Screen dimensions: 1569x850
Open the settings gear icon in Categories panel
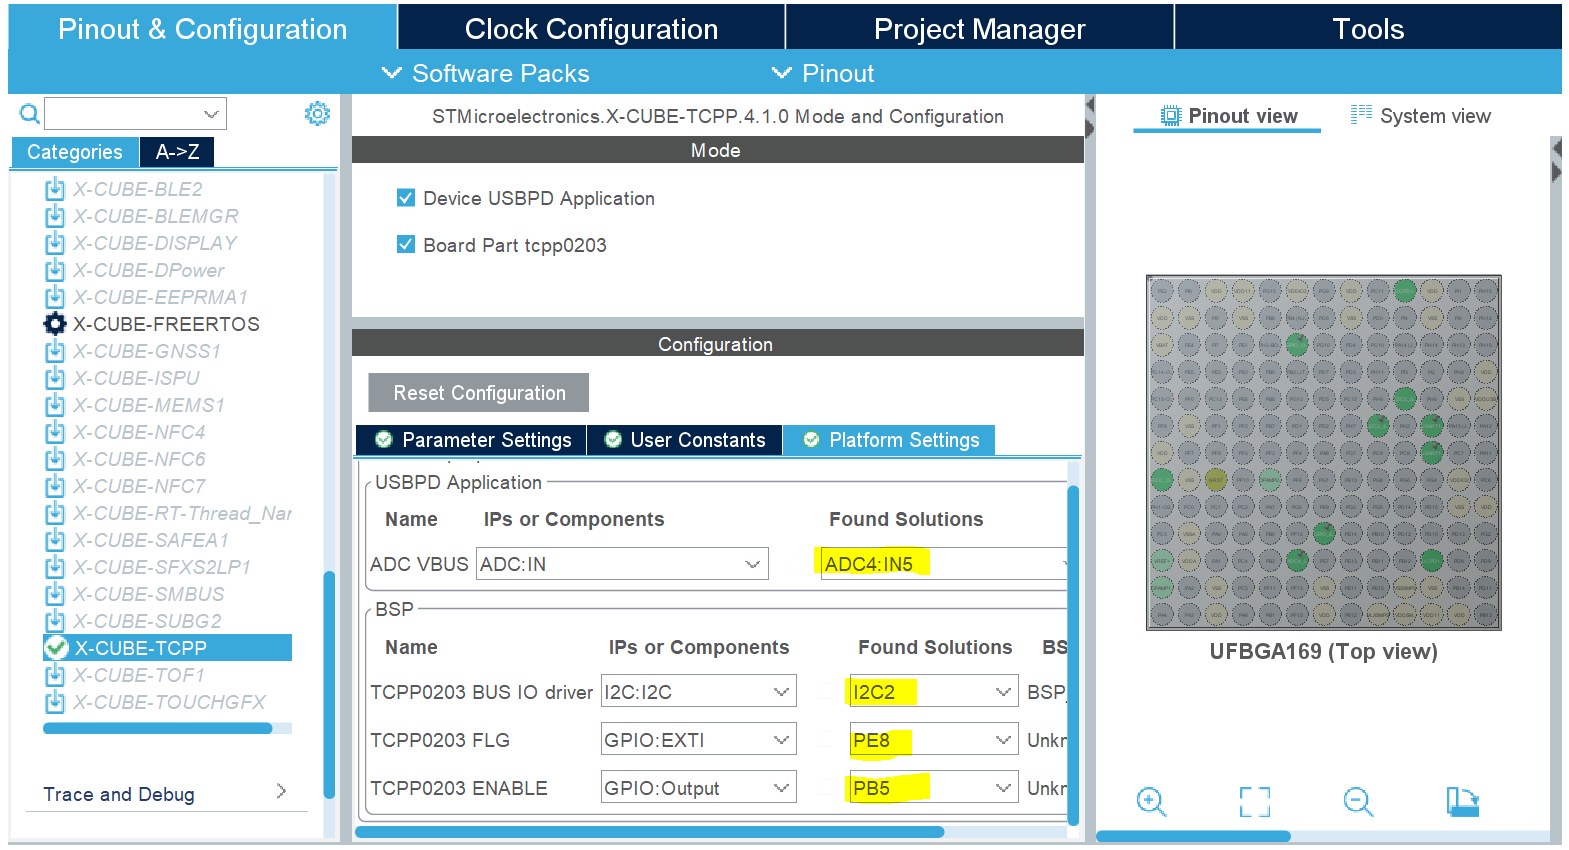coord(317,114)
